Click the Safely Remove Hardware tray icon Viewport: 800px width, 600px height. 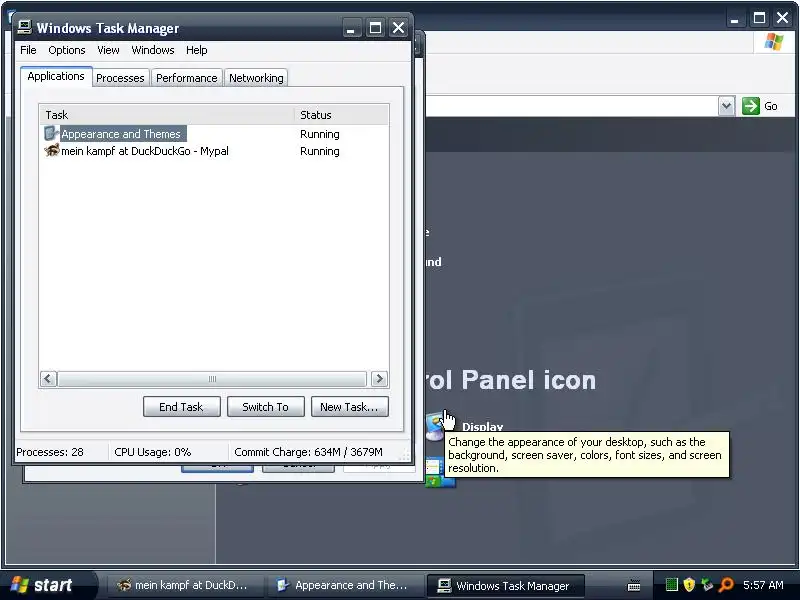[707, 585]
